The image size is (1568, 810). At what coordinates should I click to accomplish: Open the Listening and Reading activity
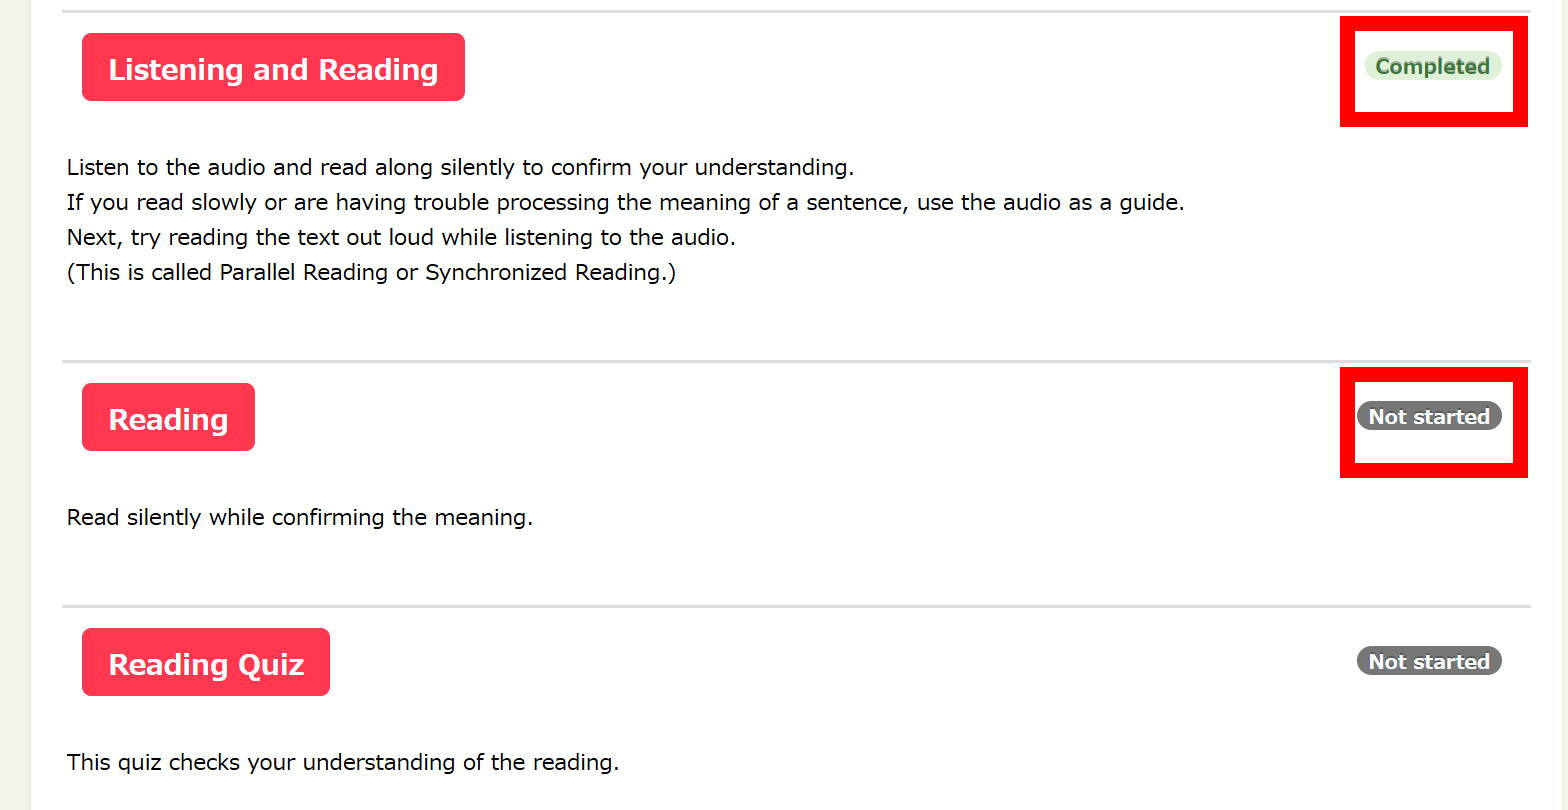click(273, 67)
